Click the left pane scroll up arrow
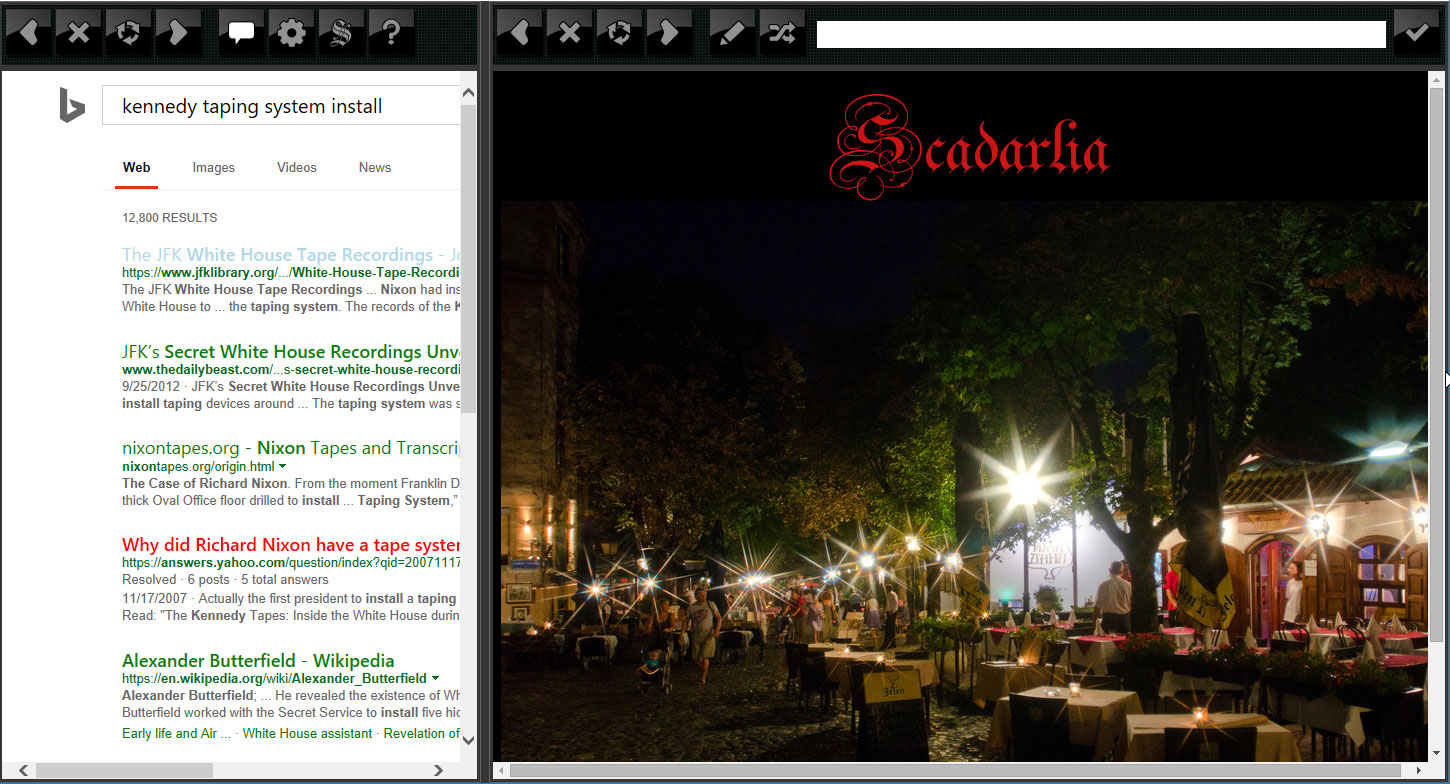The width and height of the screenshot is (1450, 784). click(x=469, y=94)
